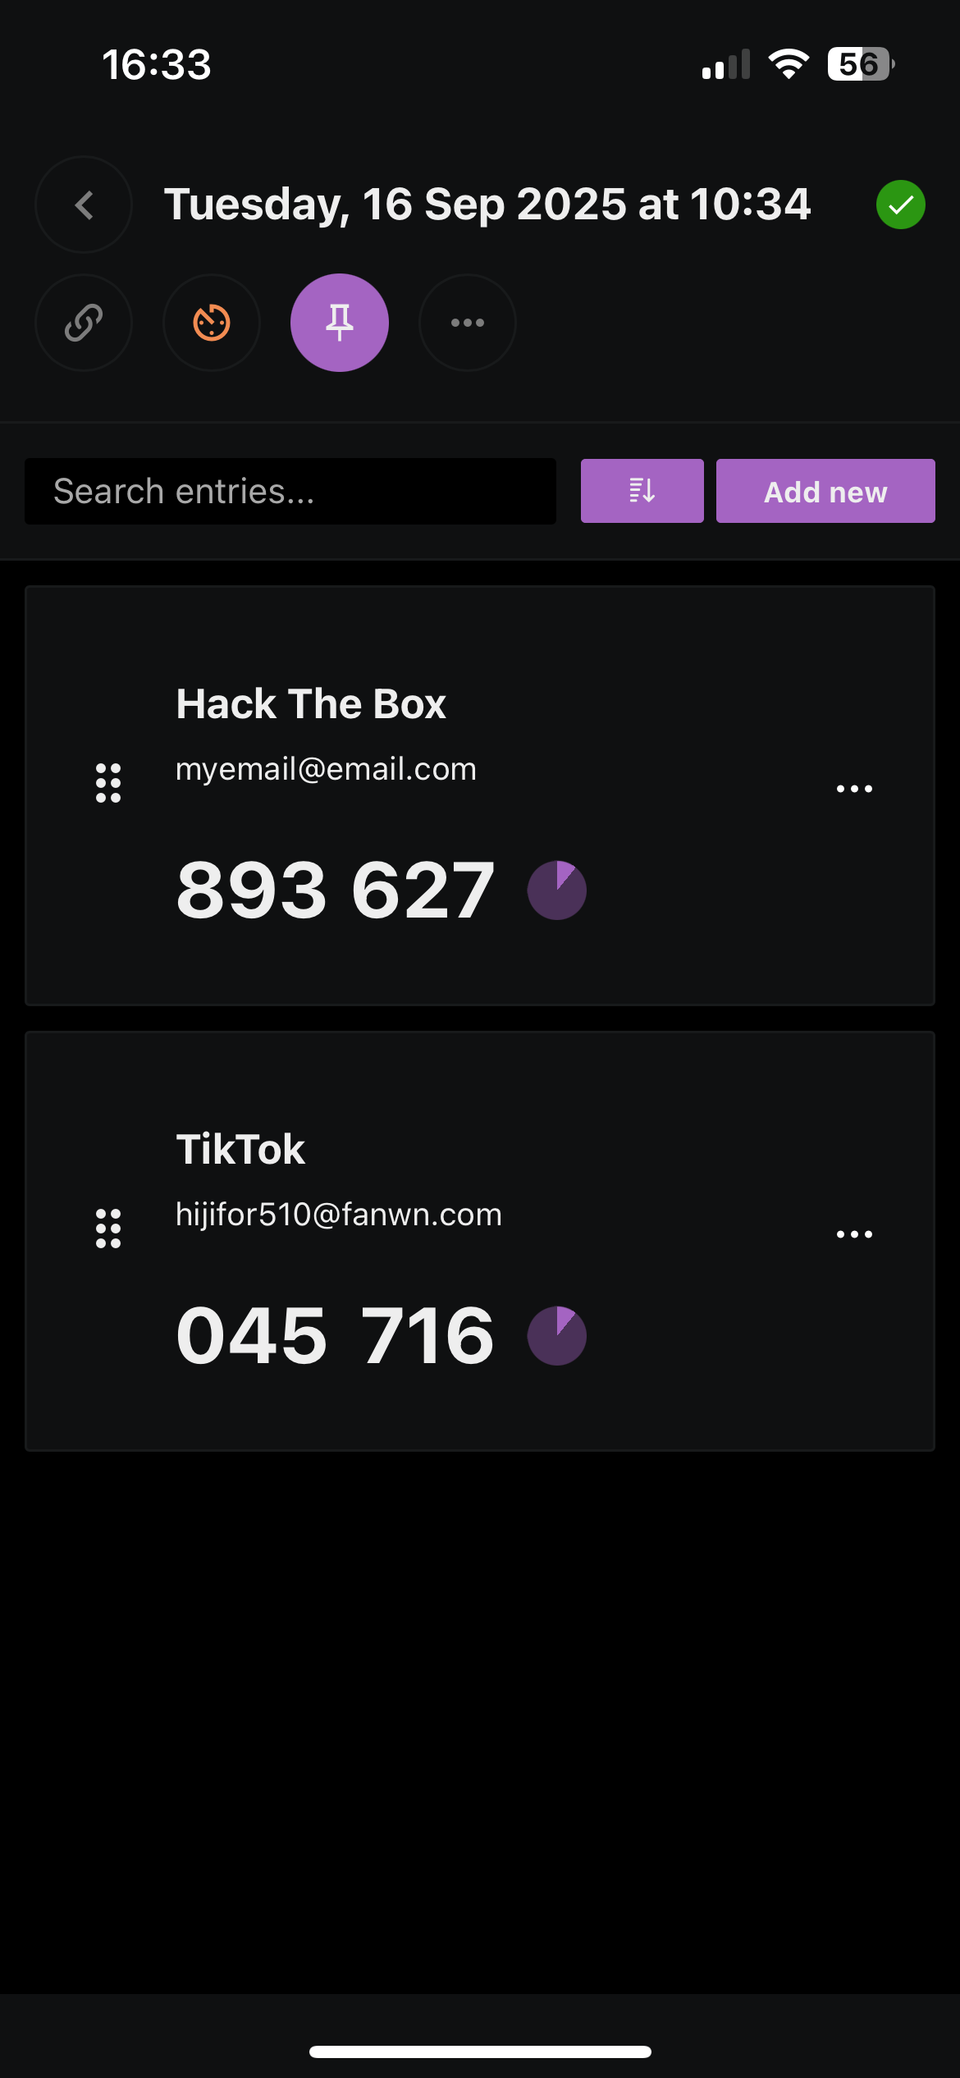Image resolution: width=960 pixels, height=2078 pixels.
Task: Grab the TikTok entry drag handle
Action: [x=108, y=1228]
